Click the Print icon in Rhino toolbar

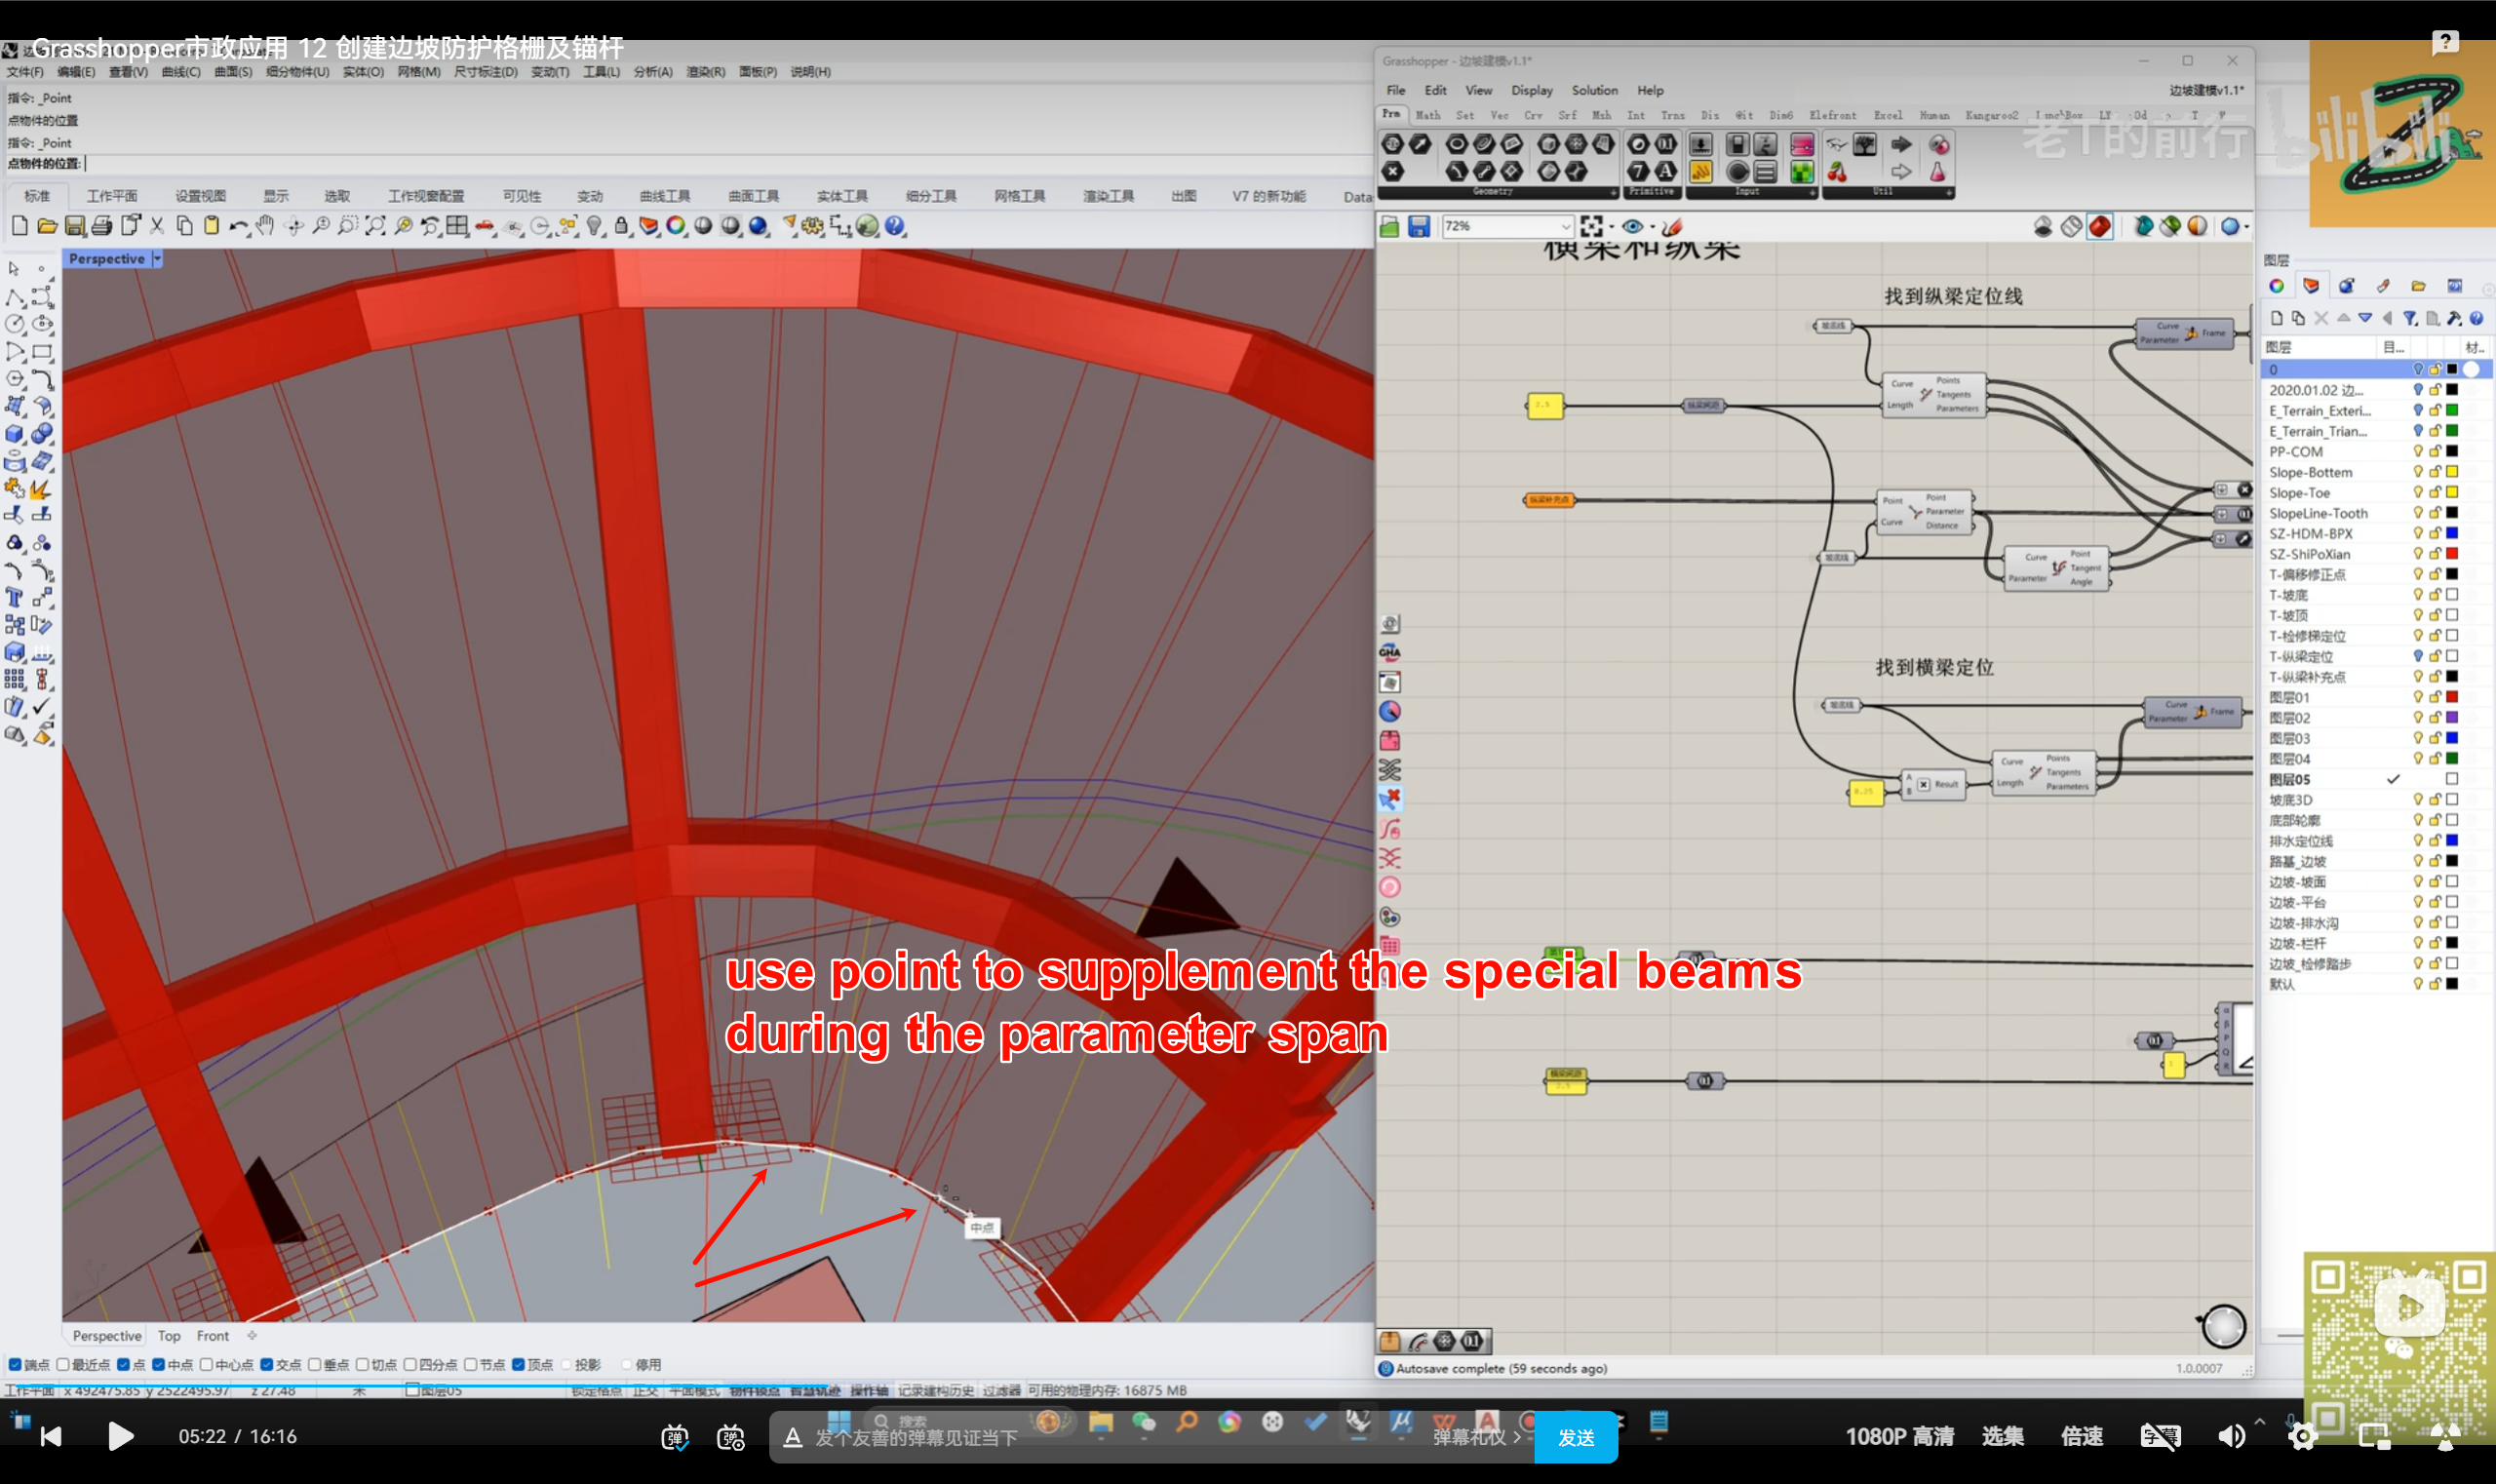102,227
